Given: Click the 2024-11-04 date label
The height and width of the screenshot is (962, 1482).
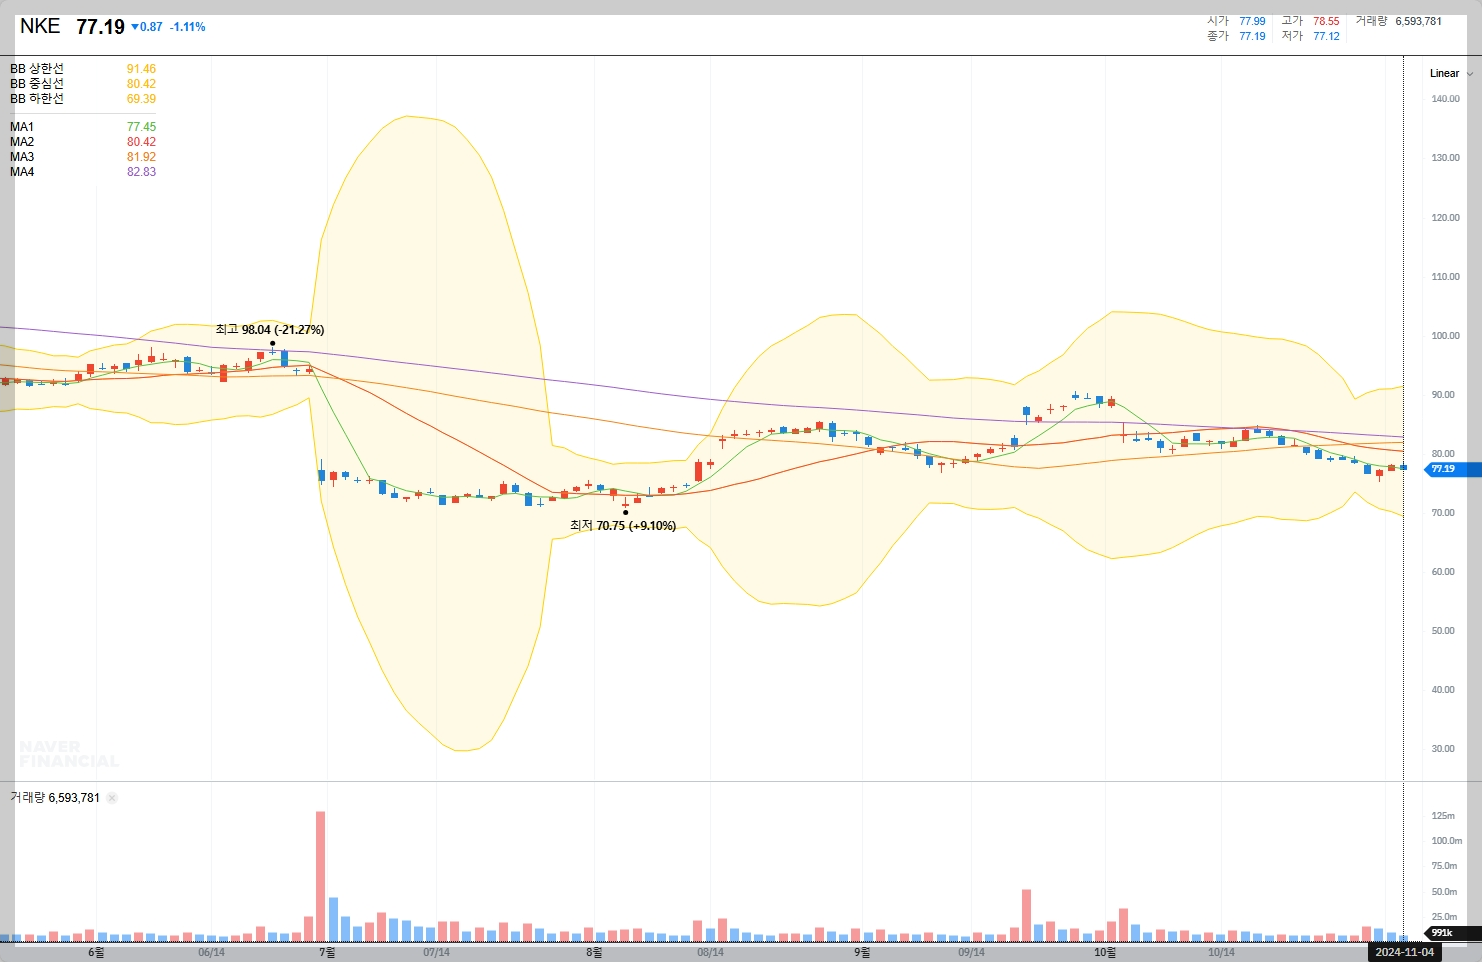Looking at the screenshot, I should click(1404, 952).
